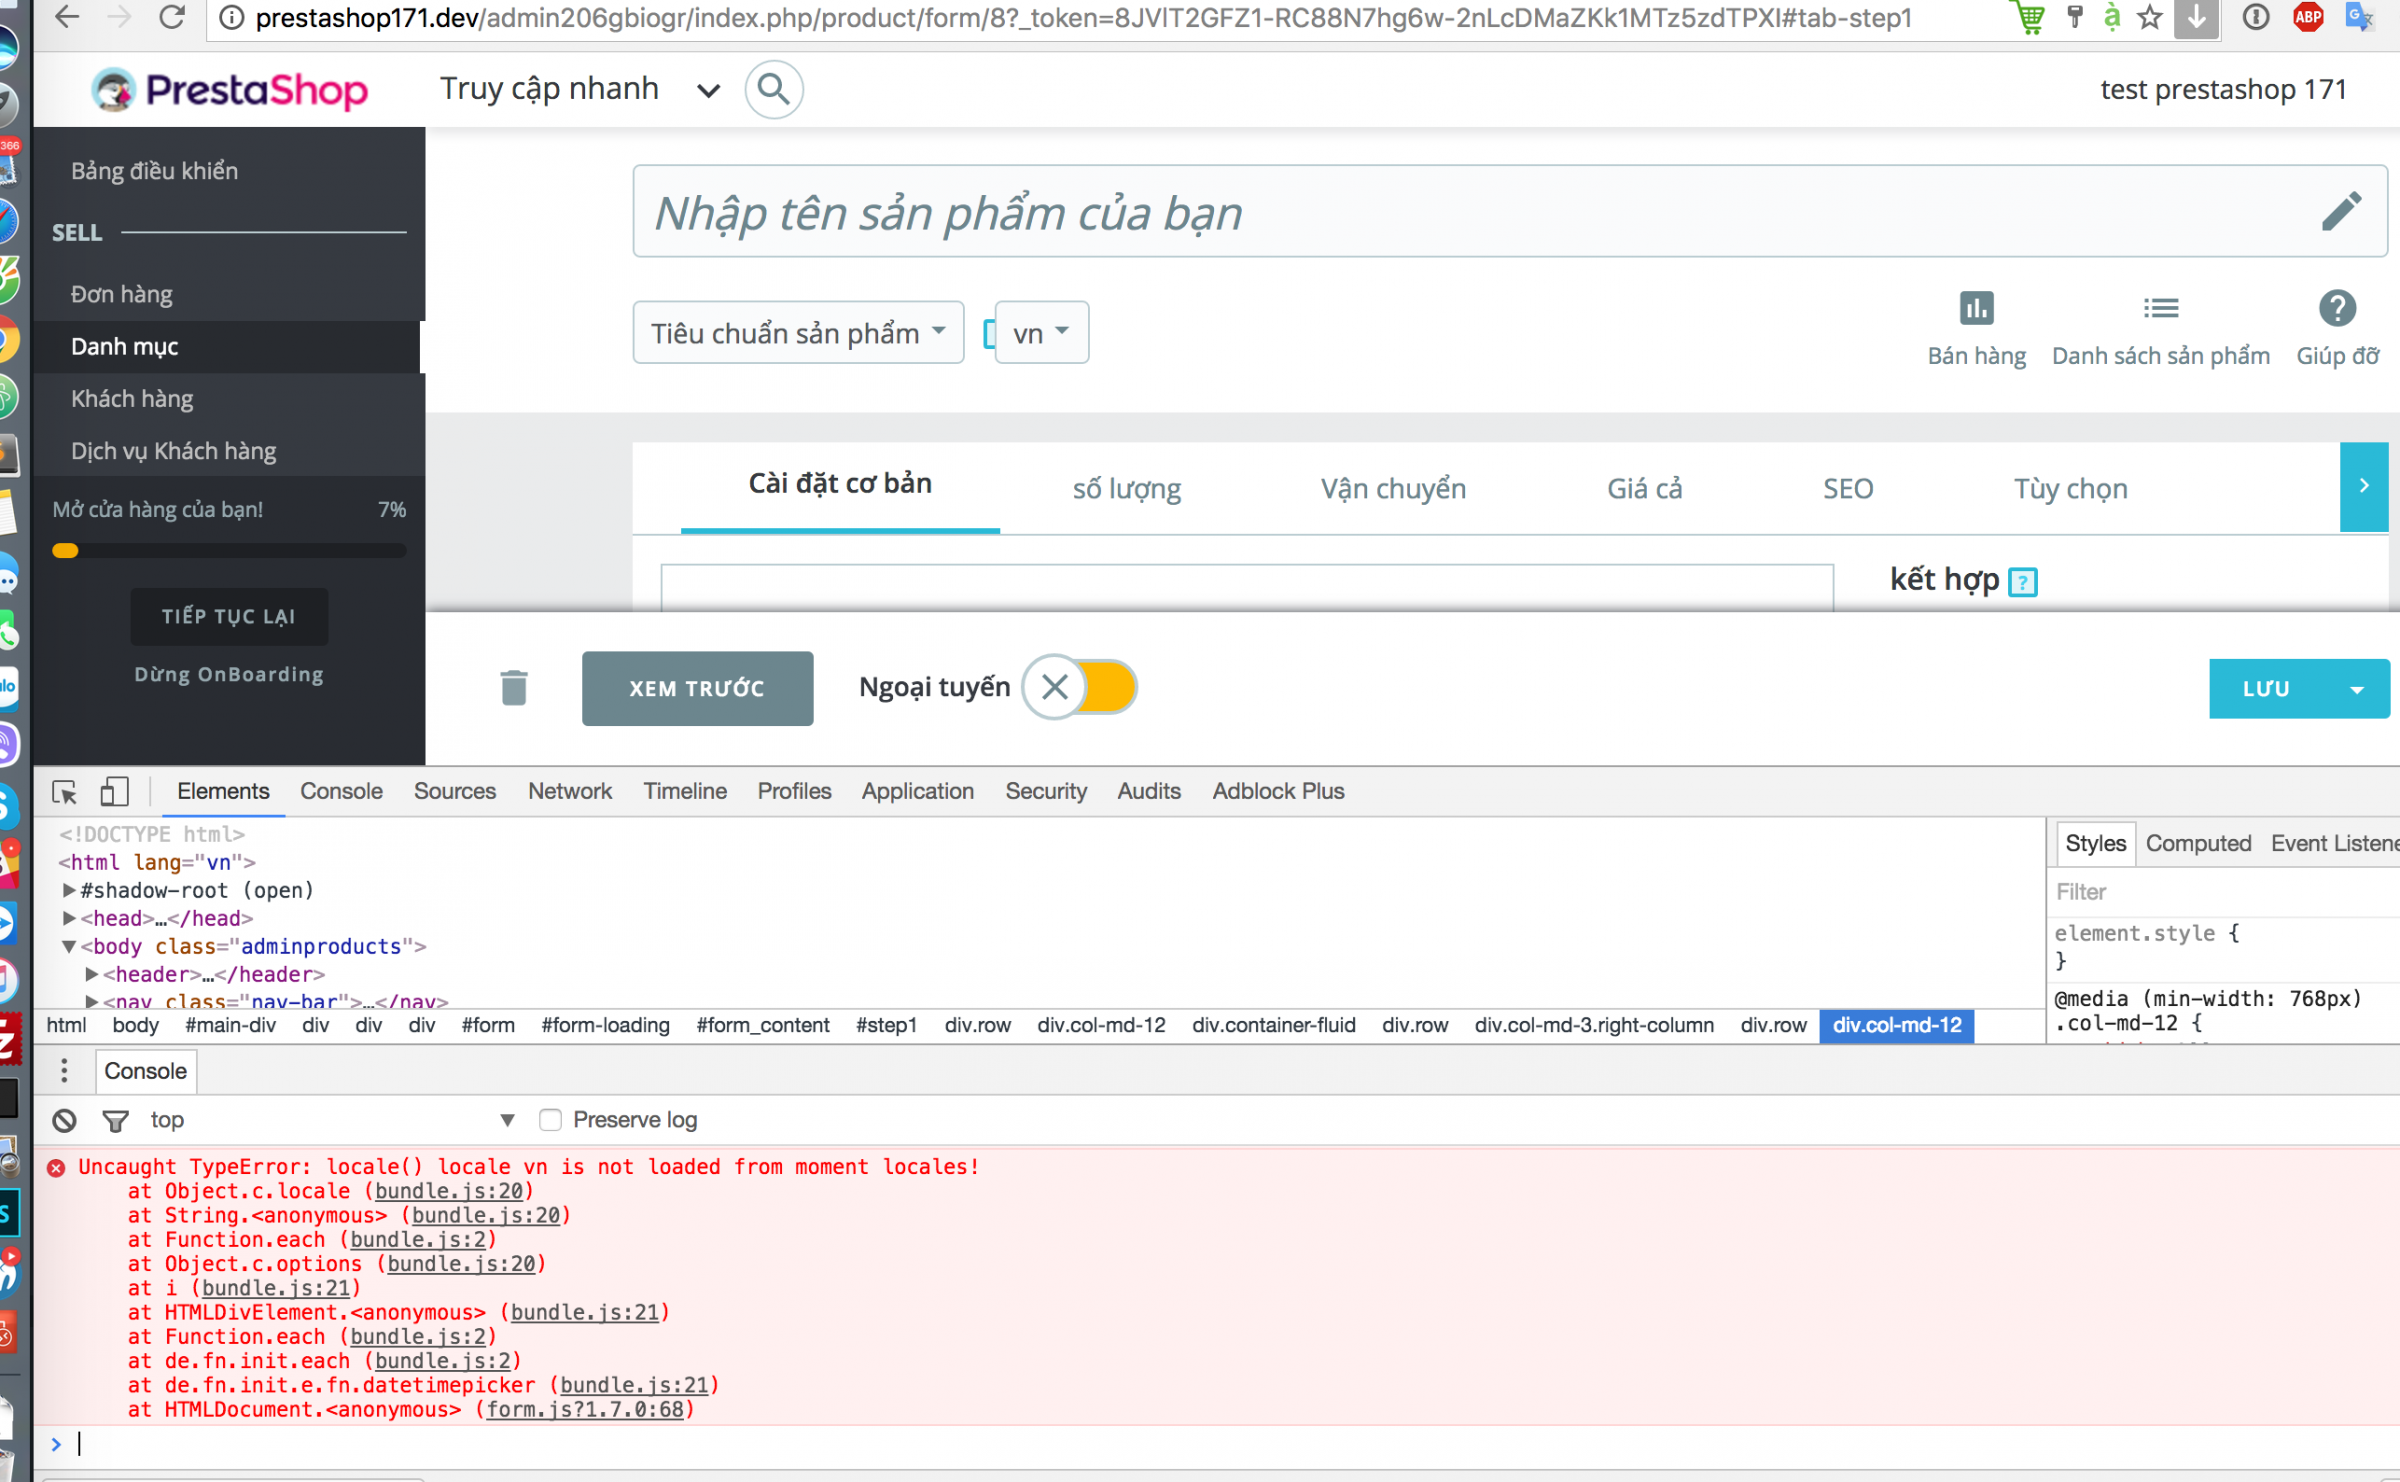Click the XEM TRƯỚC preview button
2400x1482 pixels.
(x=697, y=688)
